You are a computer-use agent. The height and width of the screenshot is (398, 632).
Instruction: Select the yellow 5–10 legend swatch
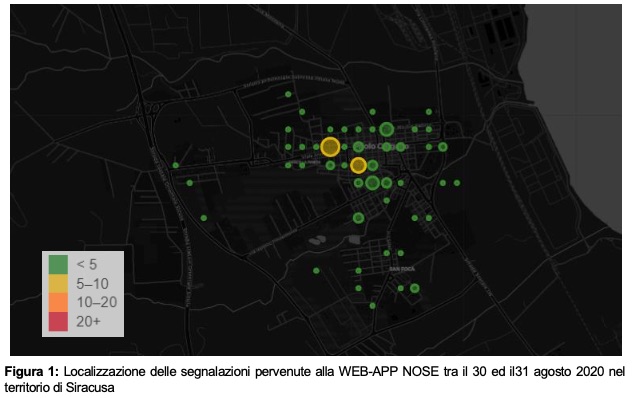[x=58, y=283]
